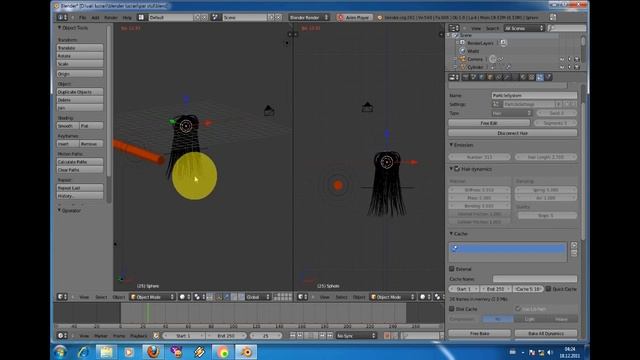Click the timeline editor type icon
The image size is (640, 360).
point(62,336)
